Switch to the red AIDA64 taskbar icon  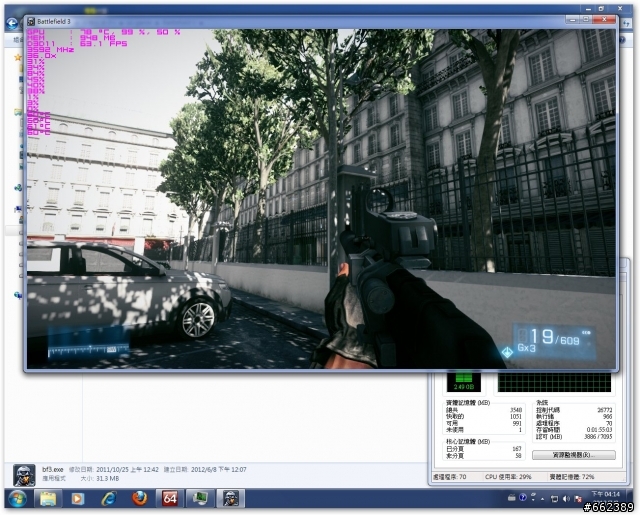[170, 499]
